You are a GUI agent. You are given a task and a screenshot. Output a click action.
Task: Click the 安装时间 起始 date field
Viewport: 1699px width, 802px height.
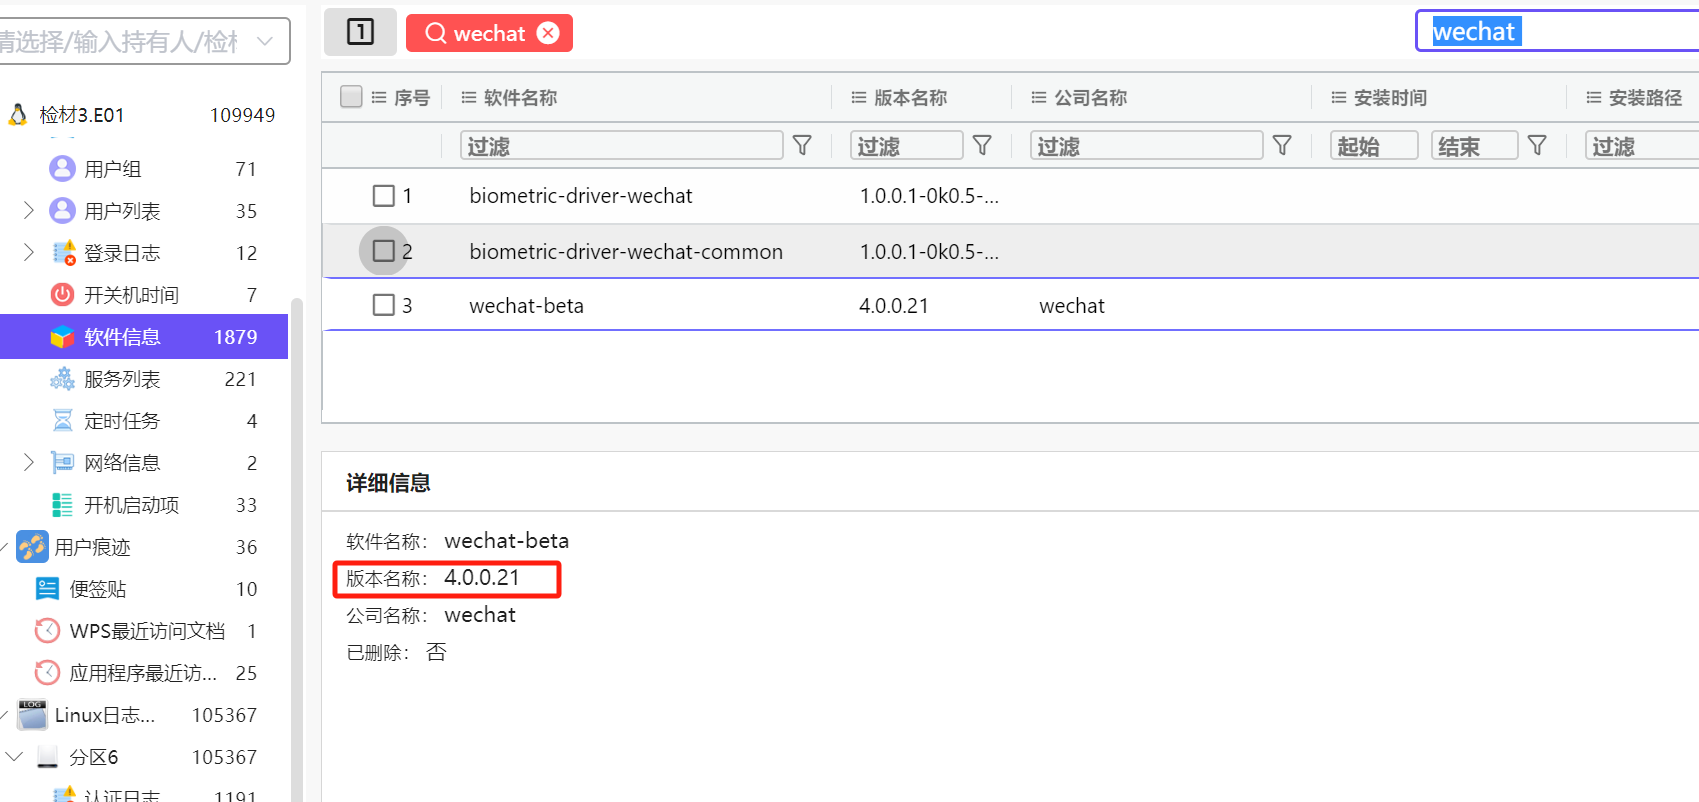(x=1374, y=146)
